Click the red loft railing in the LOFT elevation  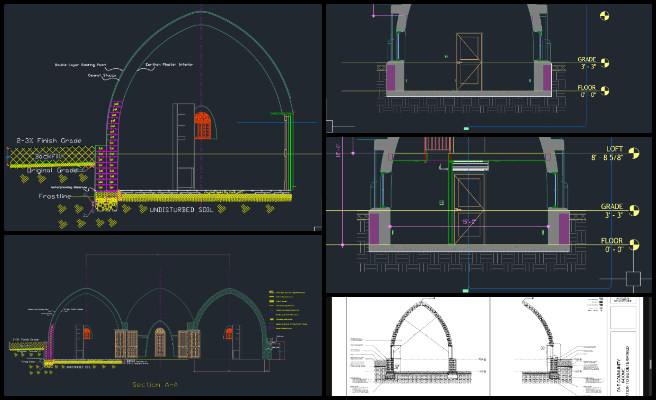point(438,144)
